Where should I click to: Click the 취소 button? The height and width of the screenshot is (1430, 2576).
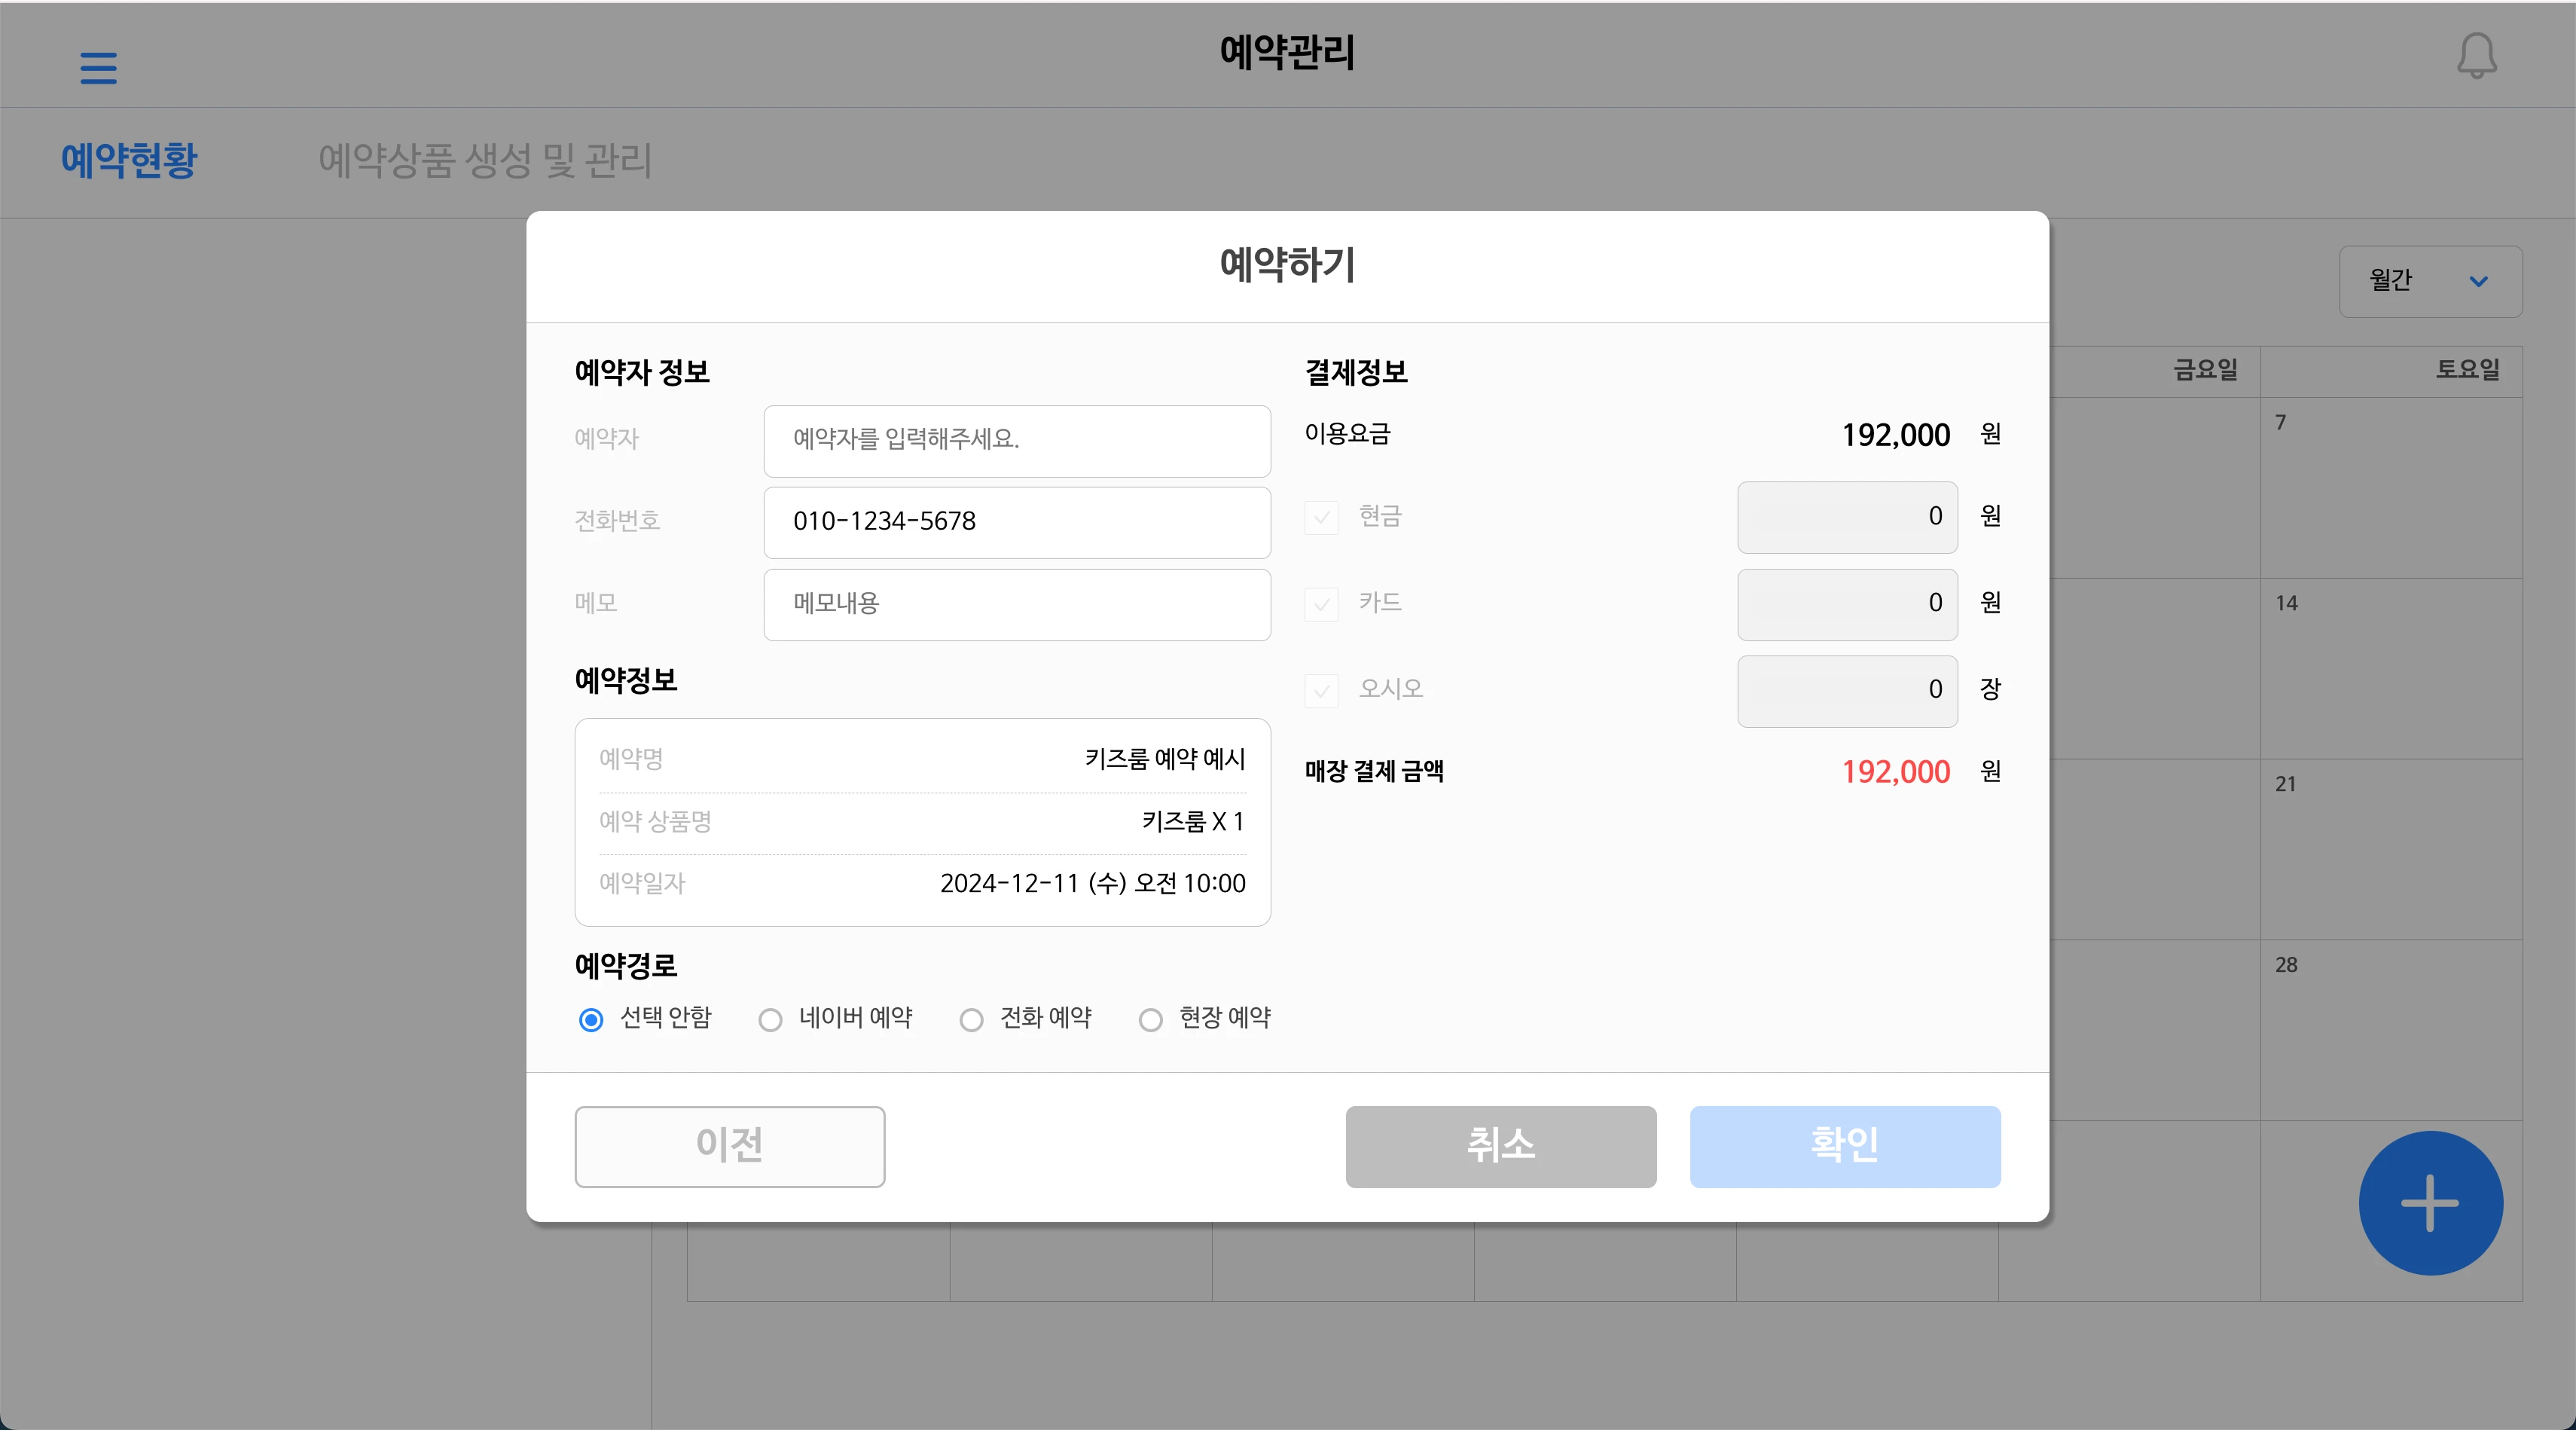(x=1501, y=1146)
